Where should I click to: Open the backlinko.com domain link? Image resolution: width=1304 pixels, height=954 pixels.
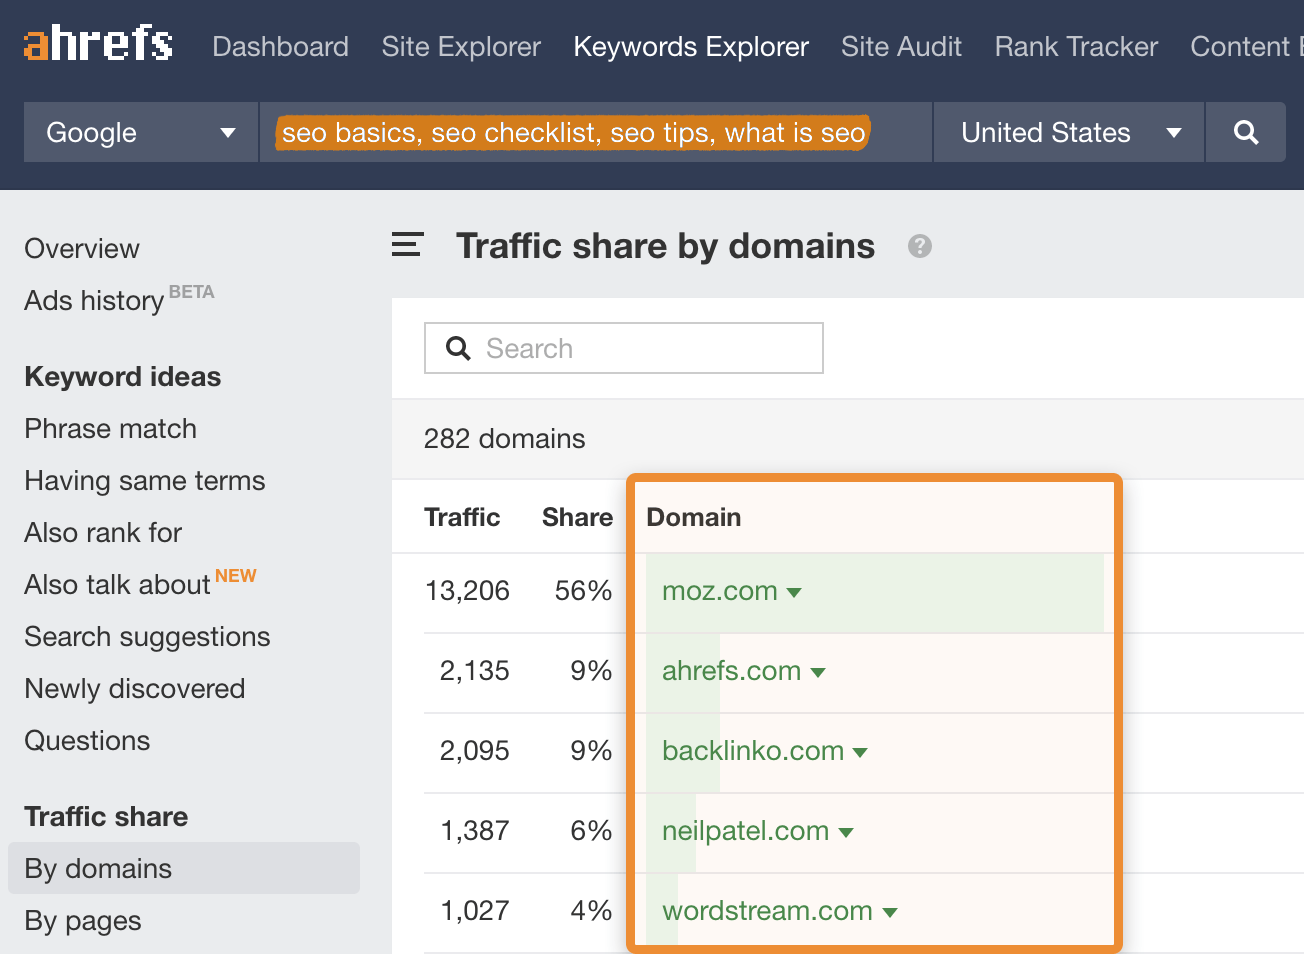(x=752, y=751)
